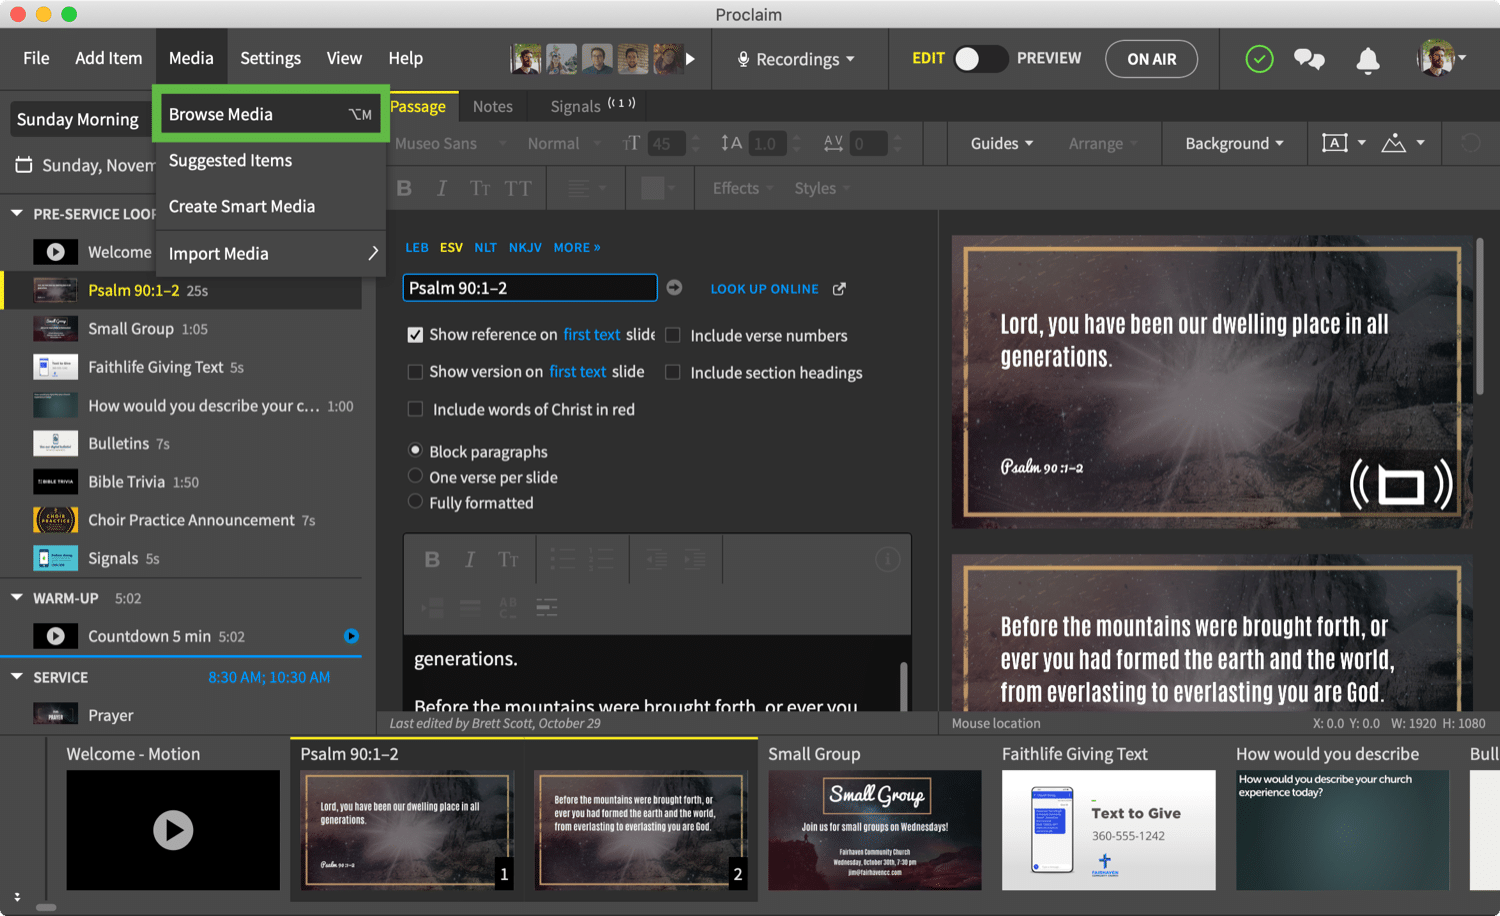Choose Create Smart Media menu entry
This screenshot has width=1500, height=916.
(x=270, y=206)
